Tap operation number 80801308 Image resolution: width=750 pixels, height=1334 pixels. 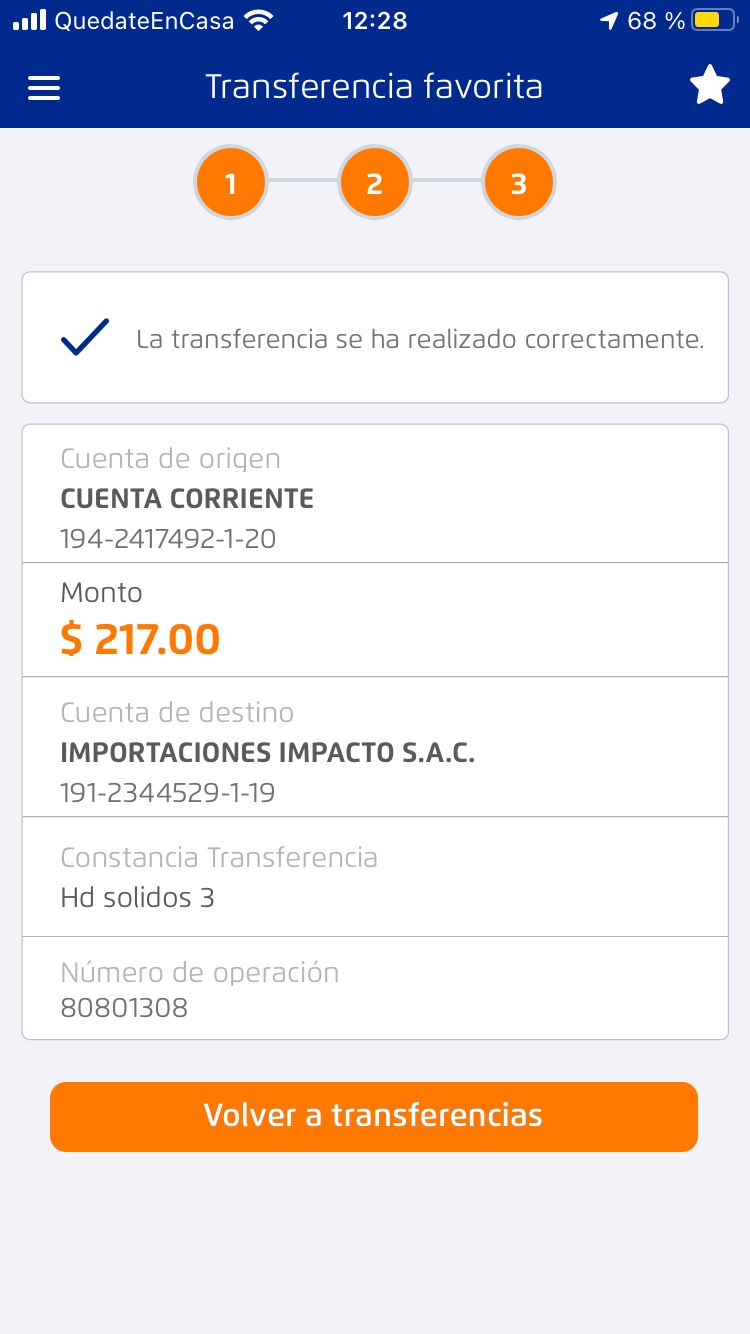[x=124, y=1007]
